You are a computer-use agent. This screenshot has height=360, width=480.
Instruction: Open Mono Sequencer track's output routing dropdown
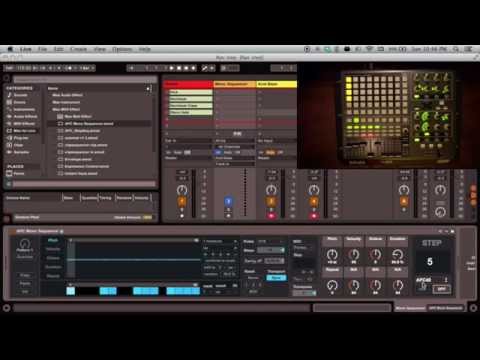(x=235, y=158)
